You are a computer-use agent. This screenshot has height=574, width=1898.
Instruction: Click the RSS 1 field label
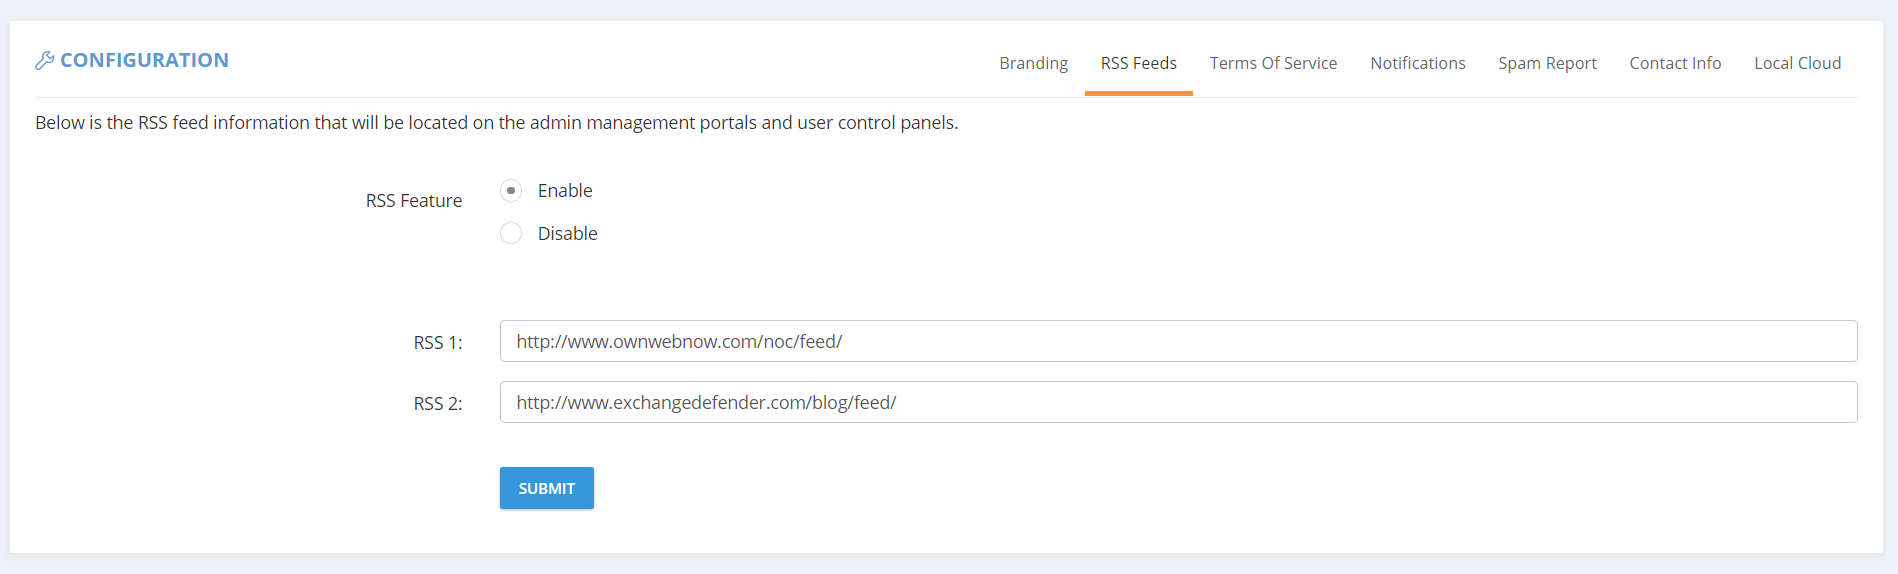[x=438, y=342]
